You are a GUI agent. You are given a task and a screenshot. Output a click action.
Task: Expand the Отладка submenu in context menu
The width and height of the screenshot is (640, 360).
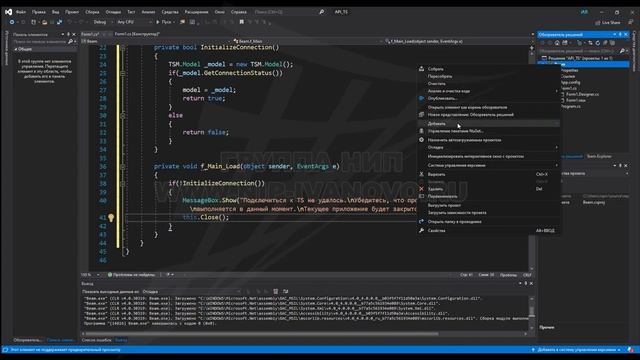point(488,147)
